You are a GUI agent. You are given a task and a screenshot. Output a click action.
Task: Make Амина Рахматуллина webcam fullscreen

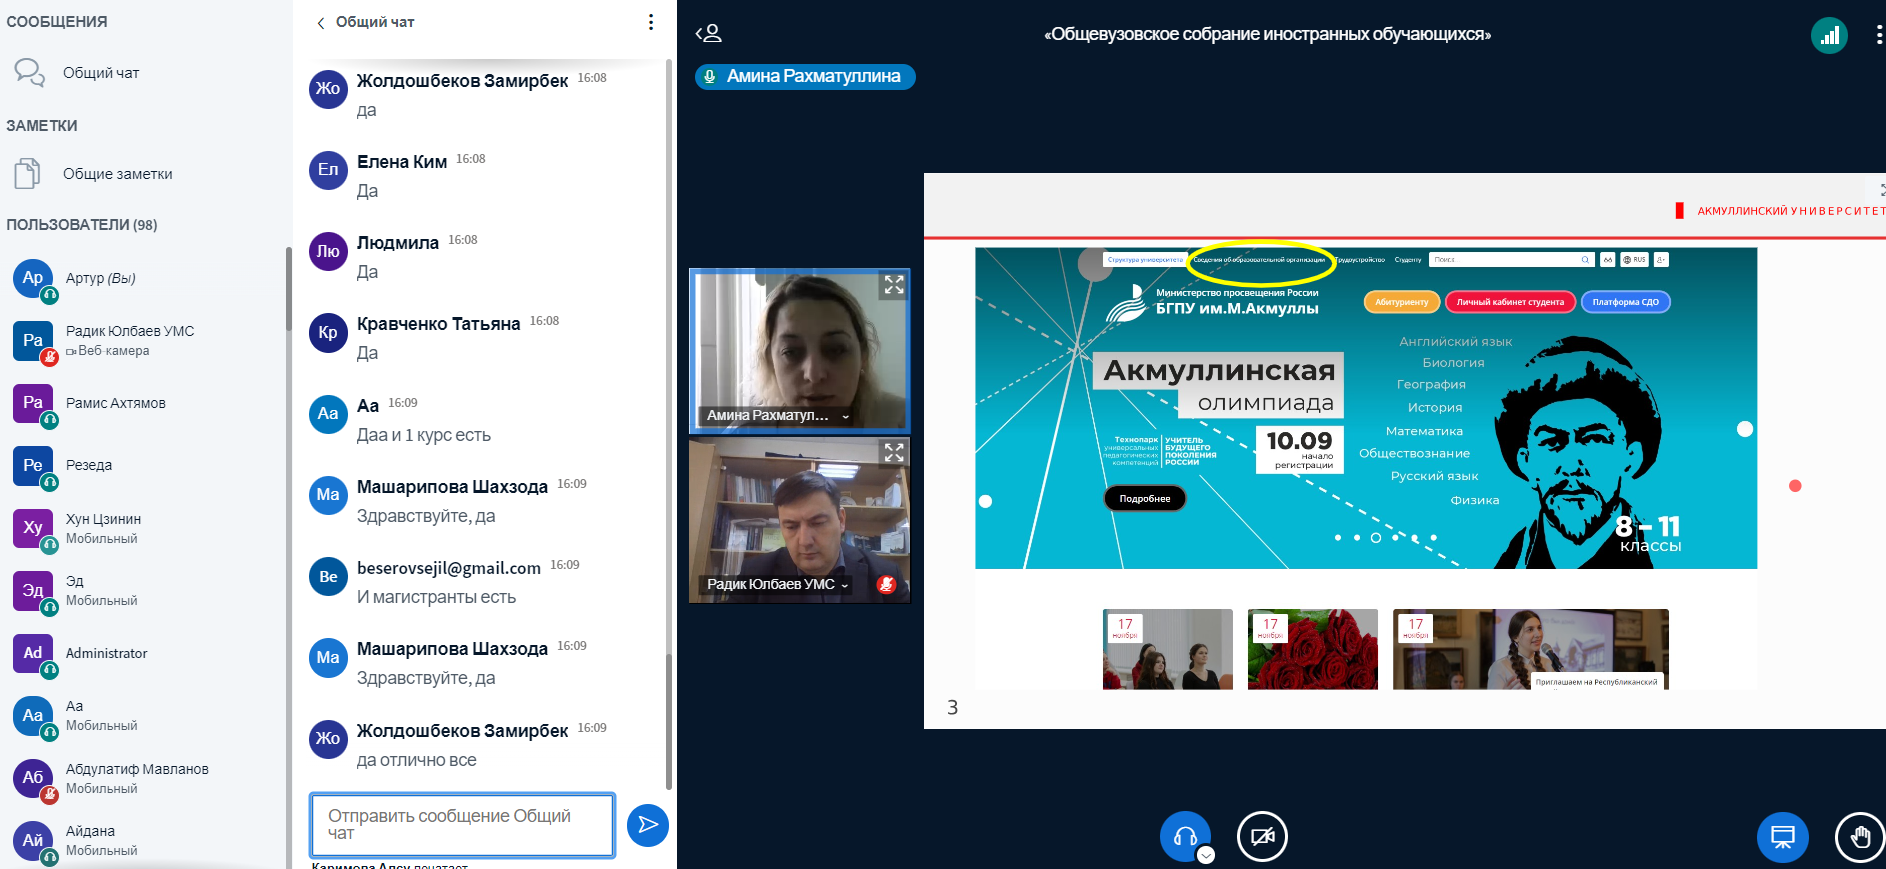coord(893,285)
